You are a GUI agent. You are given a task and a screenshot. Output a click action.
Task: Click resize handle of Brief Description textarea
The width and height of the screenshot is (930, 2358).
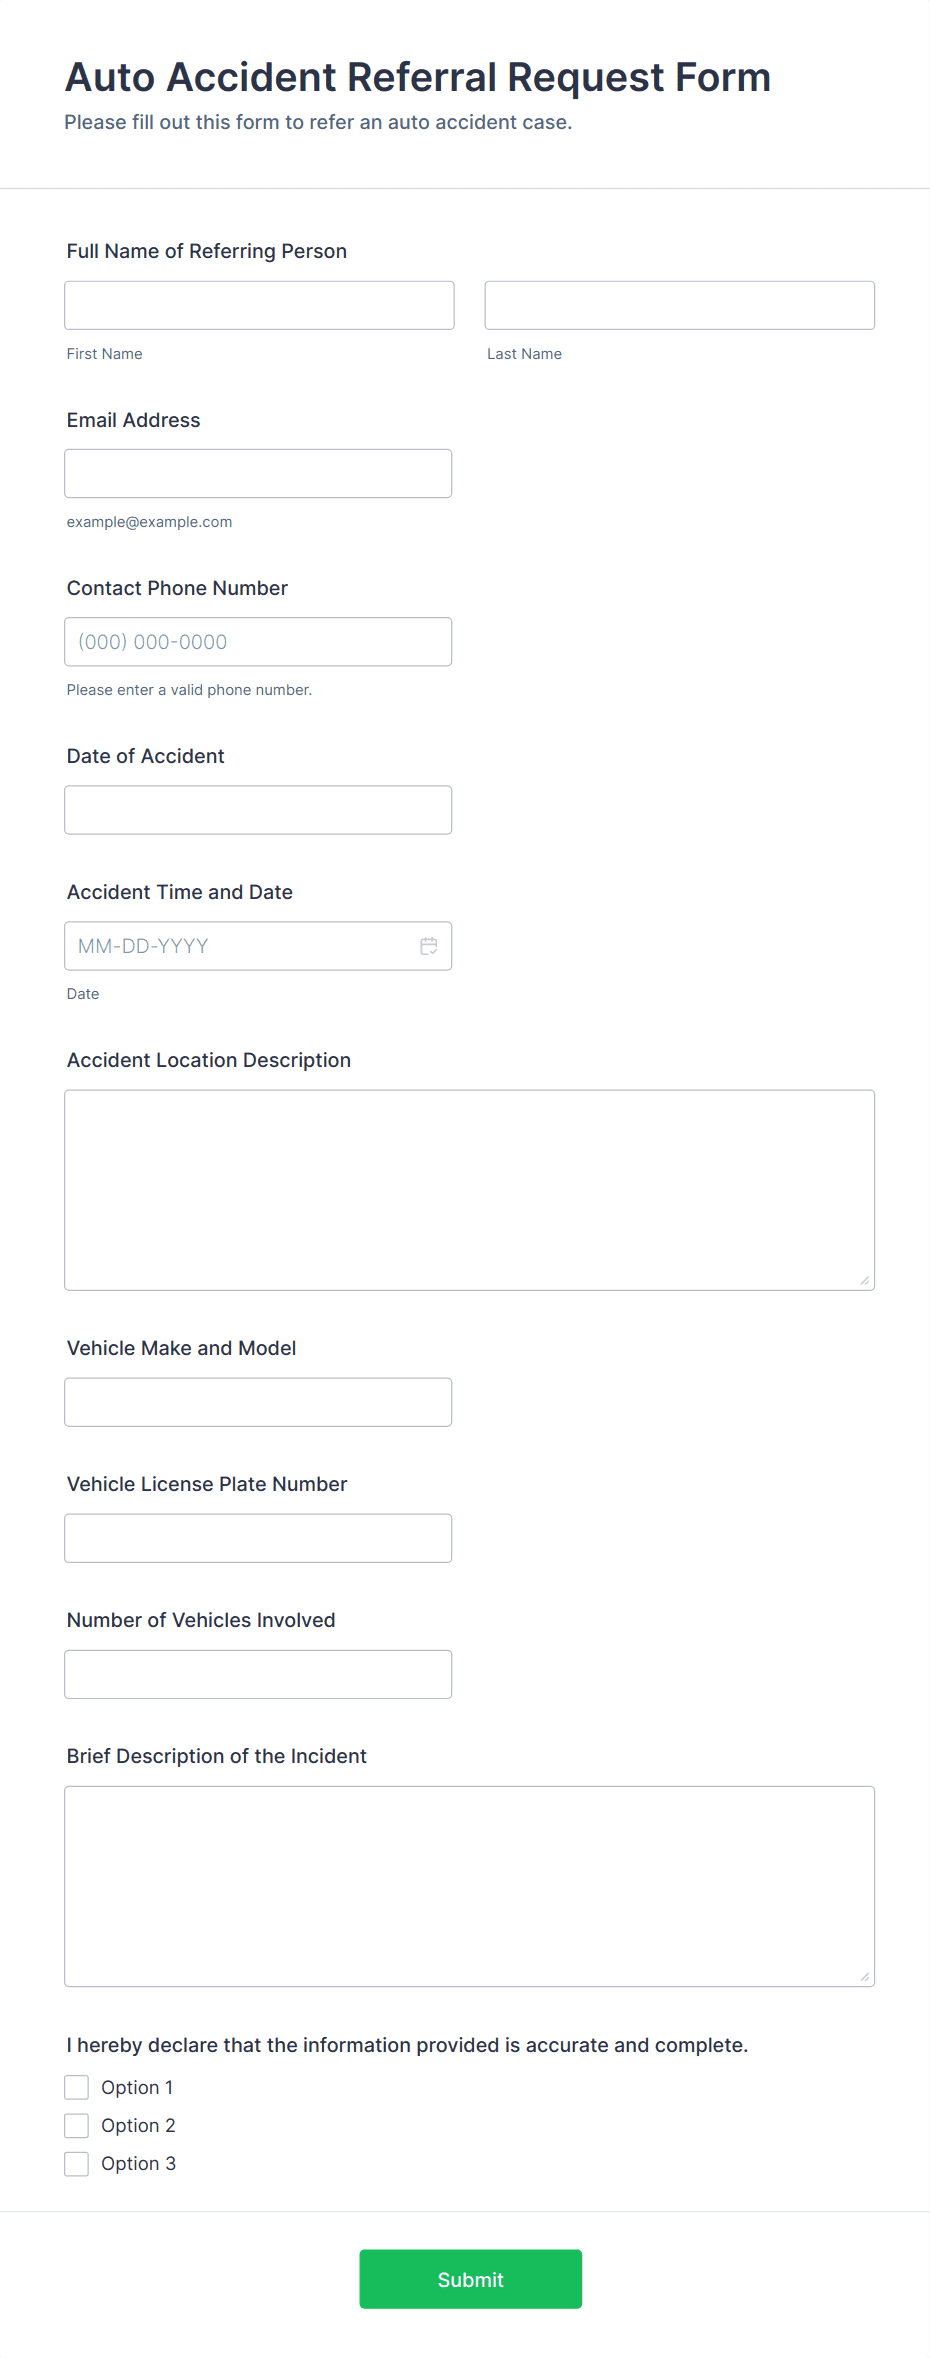tap(864, 1976)
